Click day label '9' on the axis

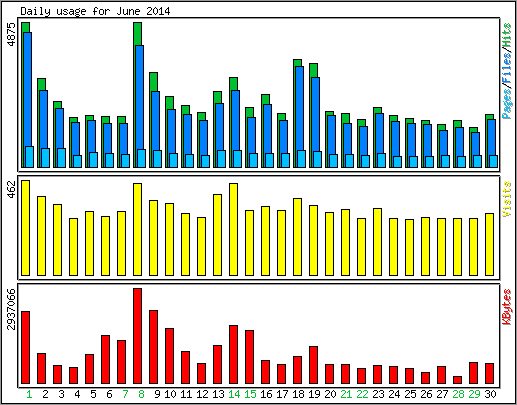pos(157,394)
